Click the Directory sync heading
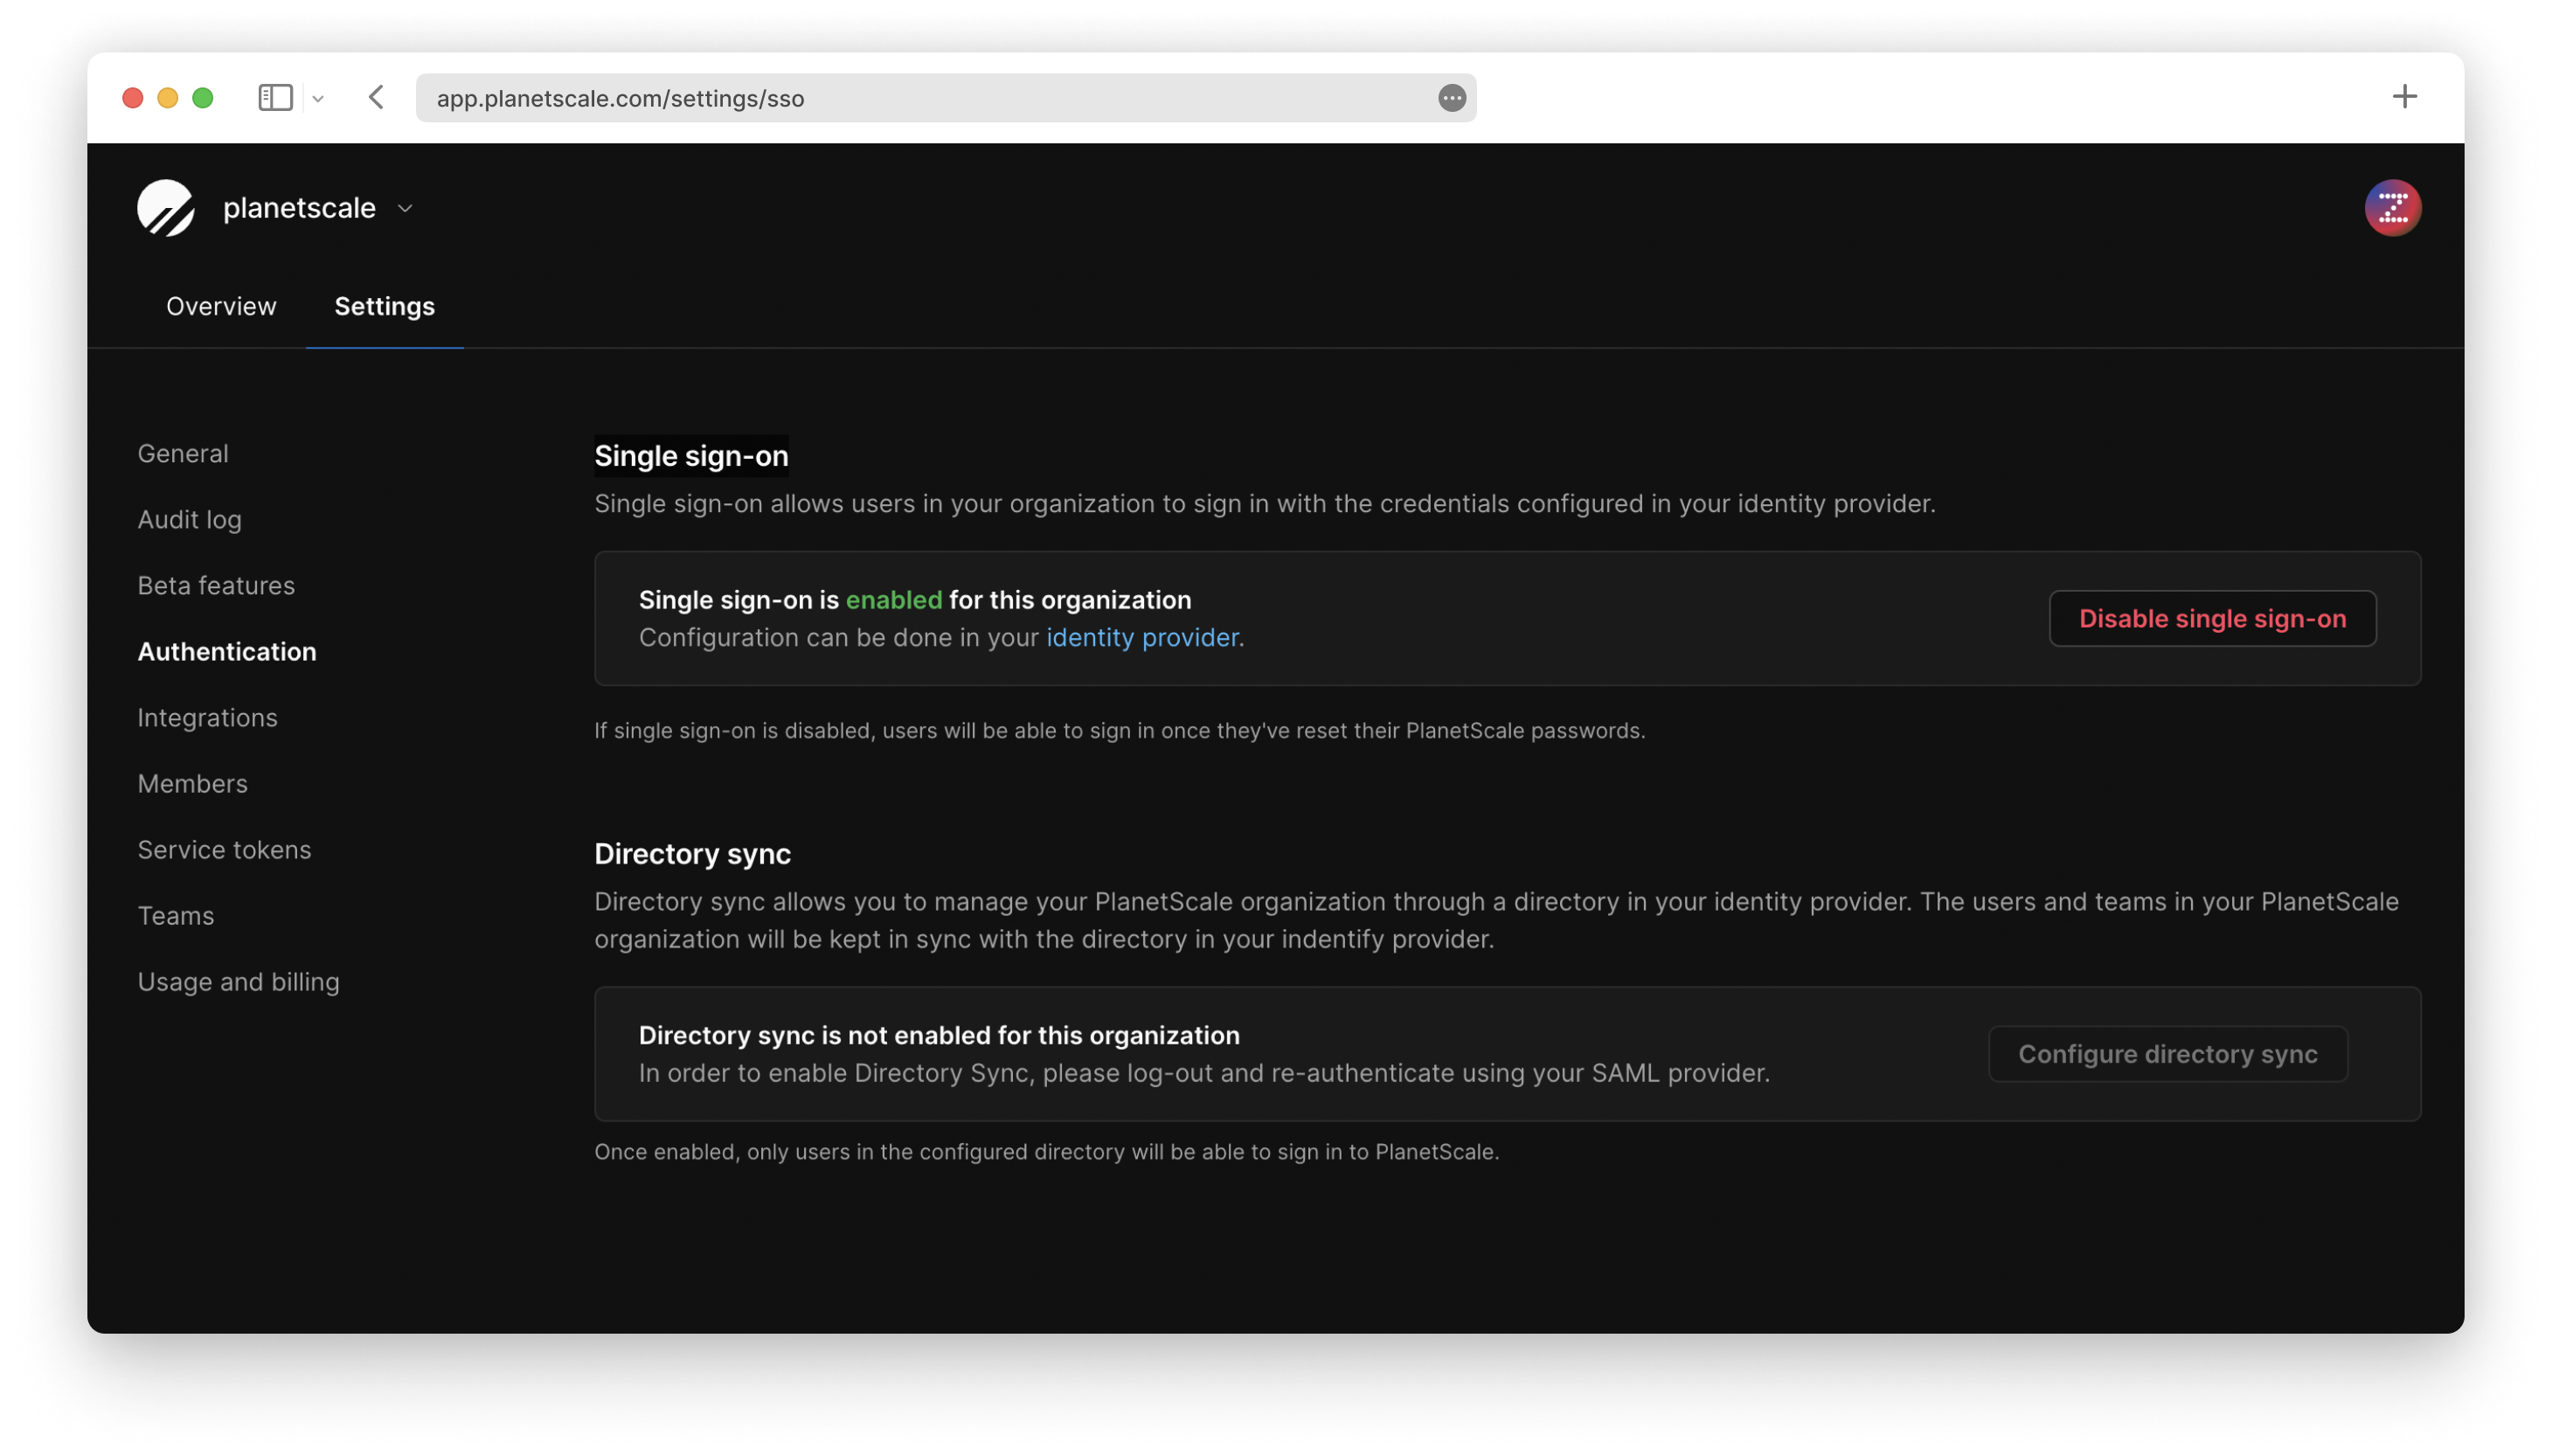2552x1456 pixels. pyautogui.click(x=692, y=854)
